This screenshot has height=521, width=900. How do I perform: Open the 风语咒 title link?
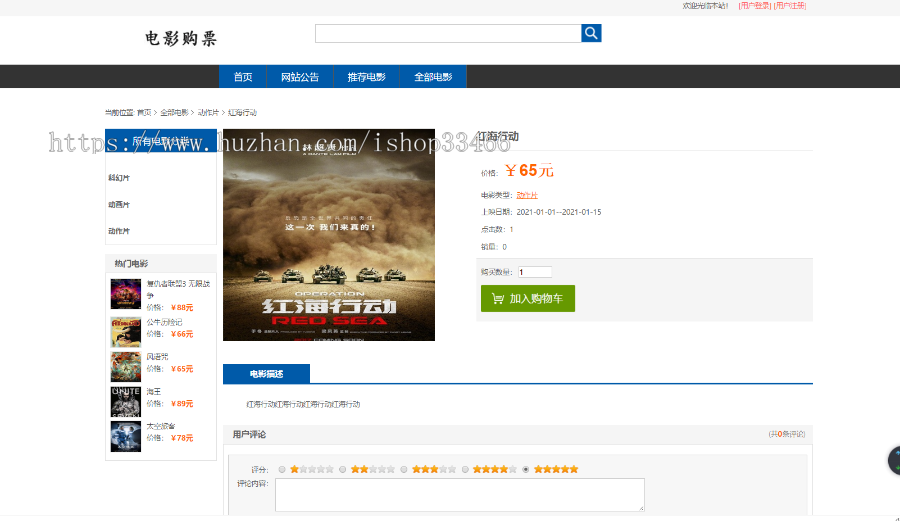pyautogui.click(x=157, y=357)
